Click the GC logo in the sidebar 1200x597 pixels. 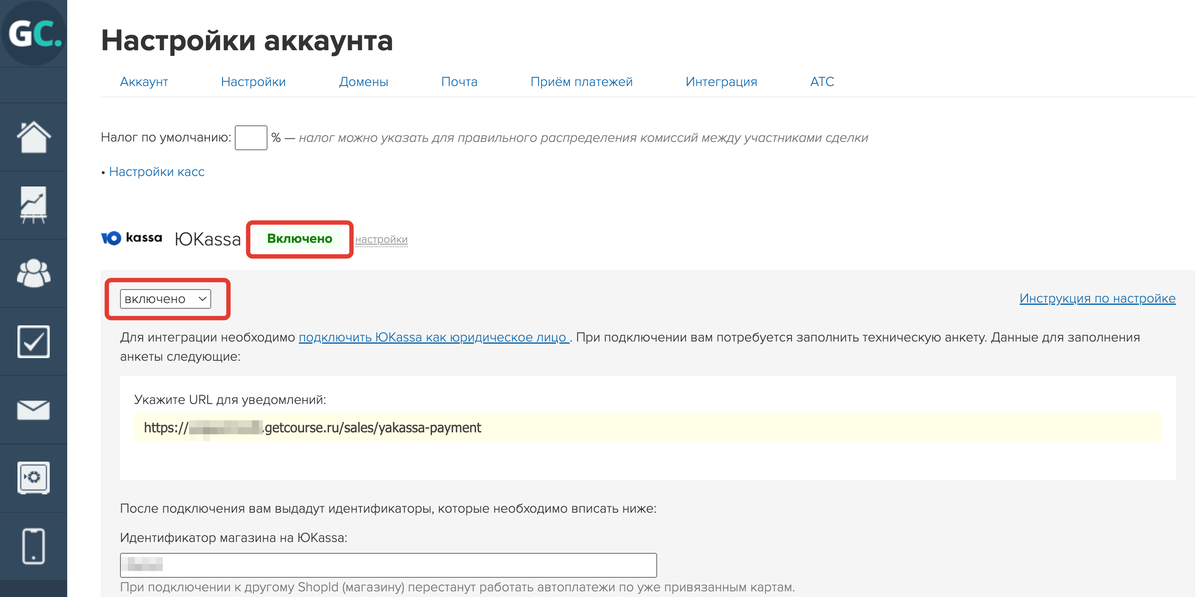[33, 33]
